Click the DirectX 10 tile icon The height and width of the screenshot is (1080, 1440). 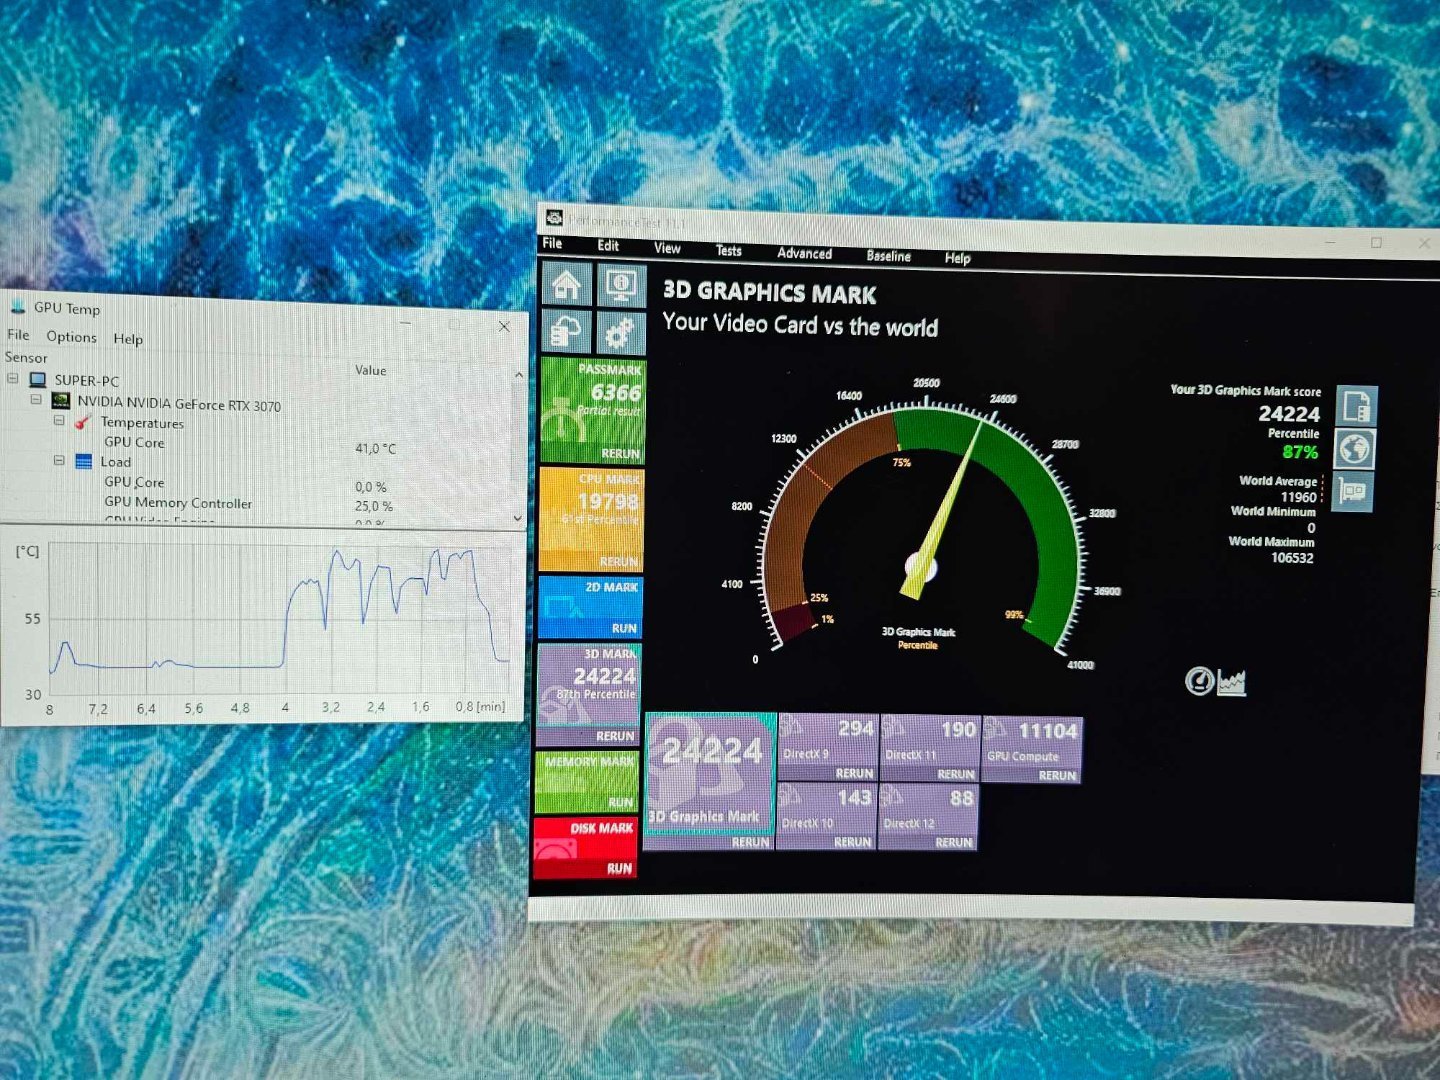(x=789, y=796)
